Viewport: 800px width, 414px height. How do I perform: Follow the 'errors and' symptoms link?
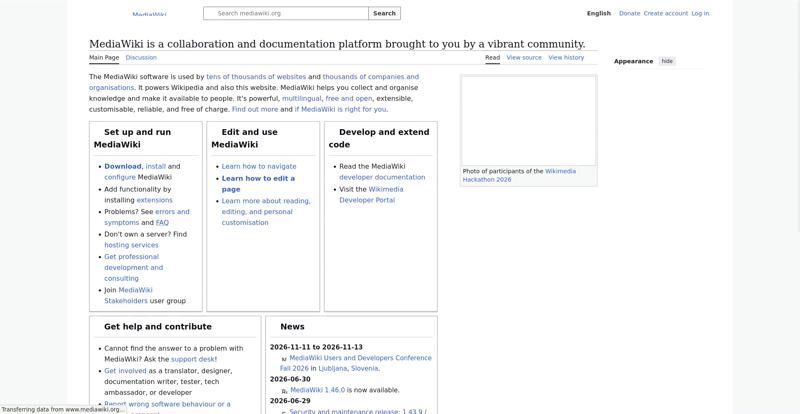(172, 211)
